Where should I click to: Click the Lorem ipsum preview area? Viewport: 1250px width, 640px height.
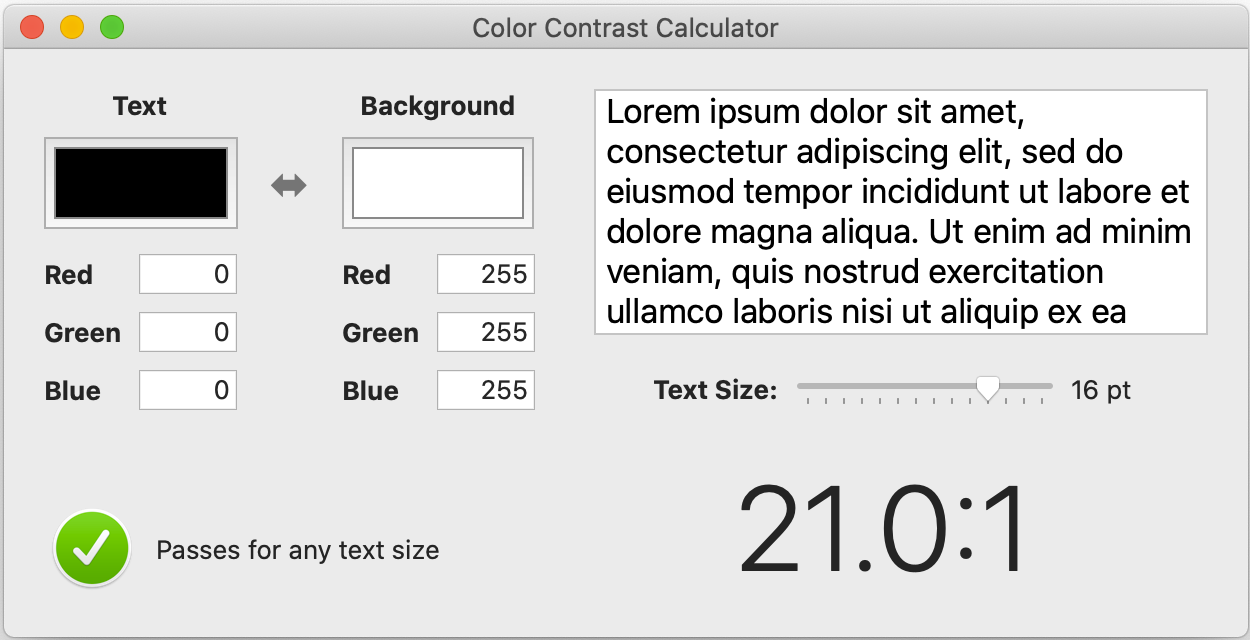click(900, 210)
